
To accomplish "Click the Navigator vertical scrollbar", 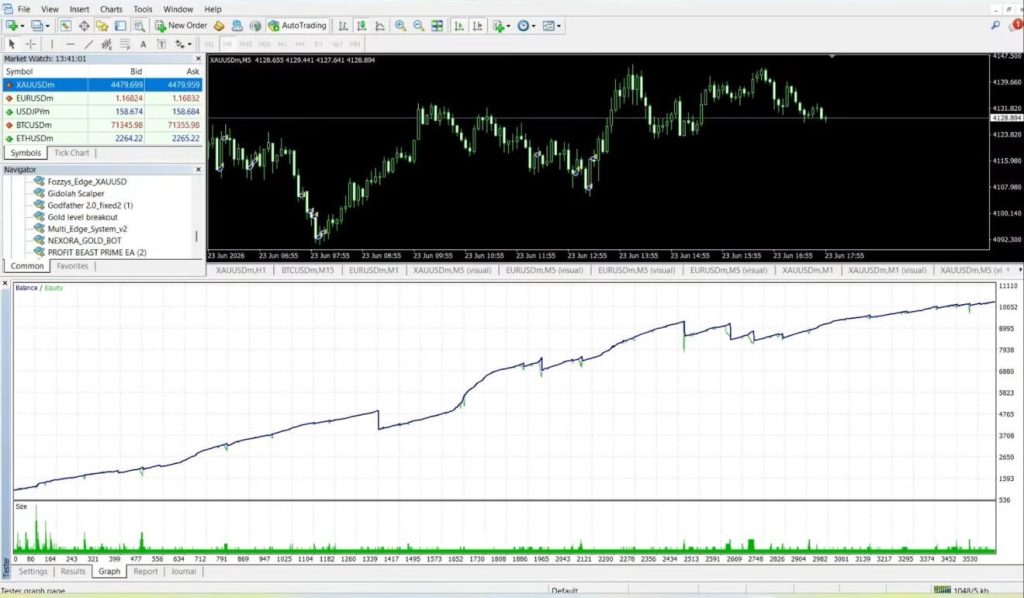I will coord(197,236).
